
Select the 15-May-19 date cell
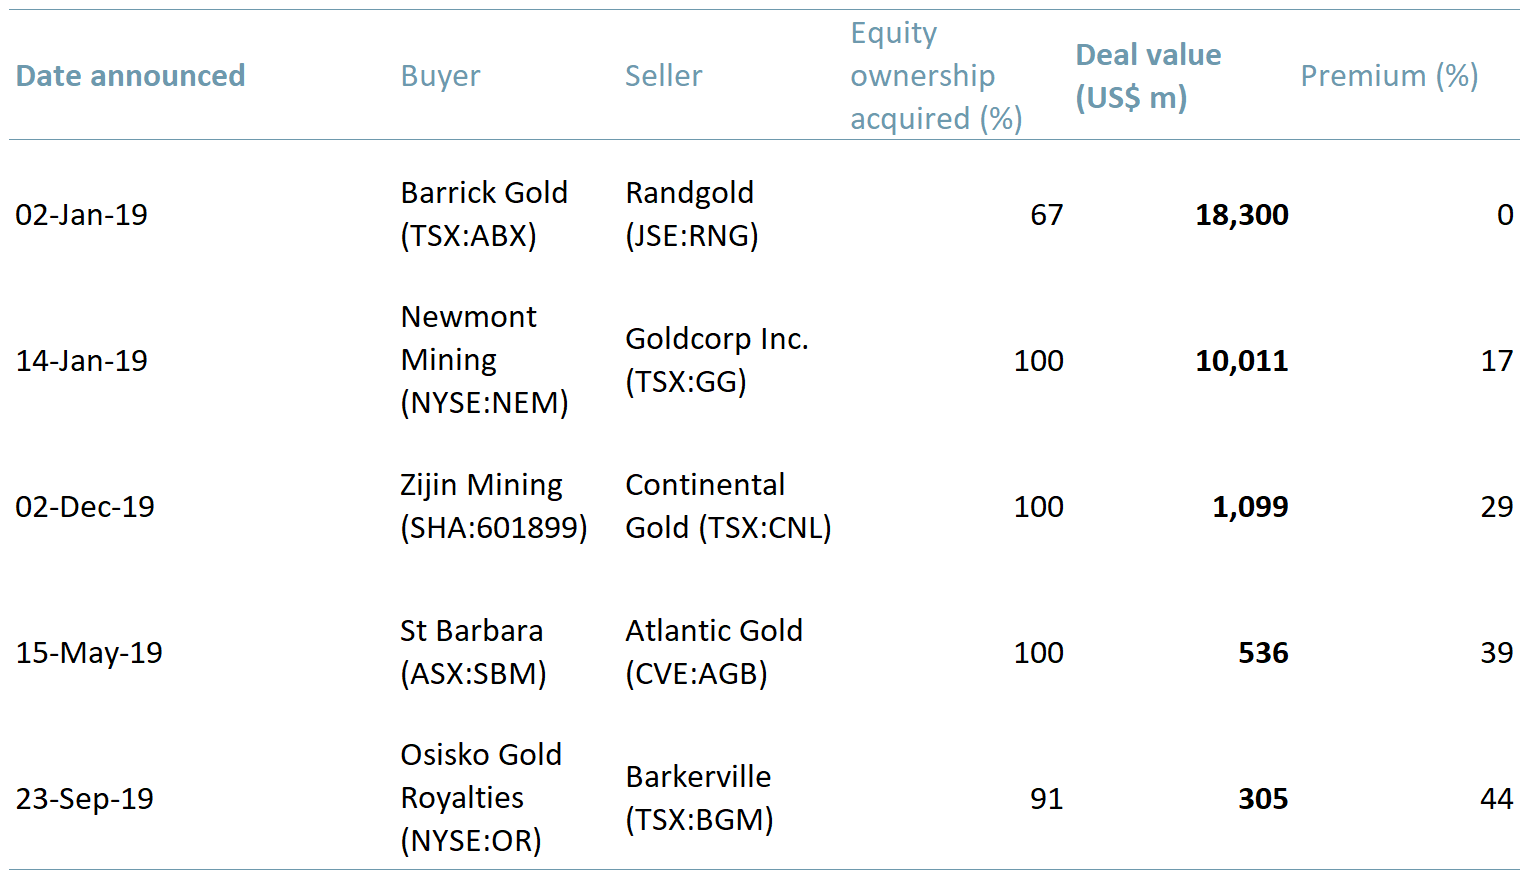pyautogui.click(x=89, y=653)
